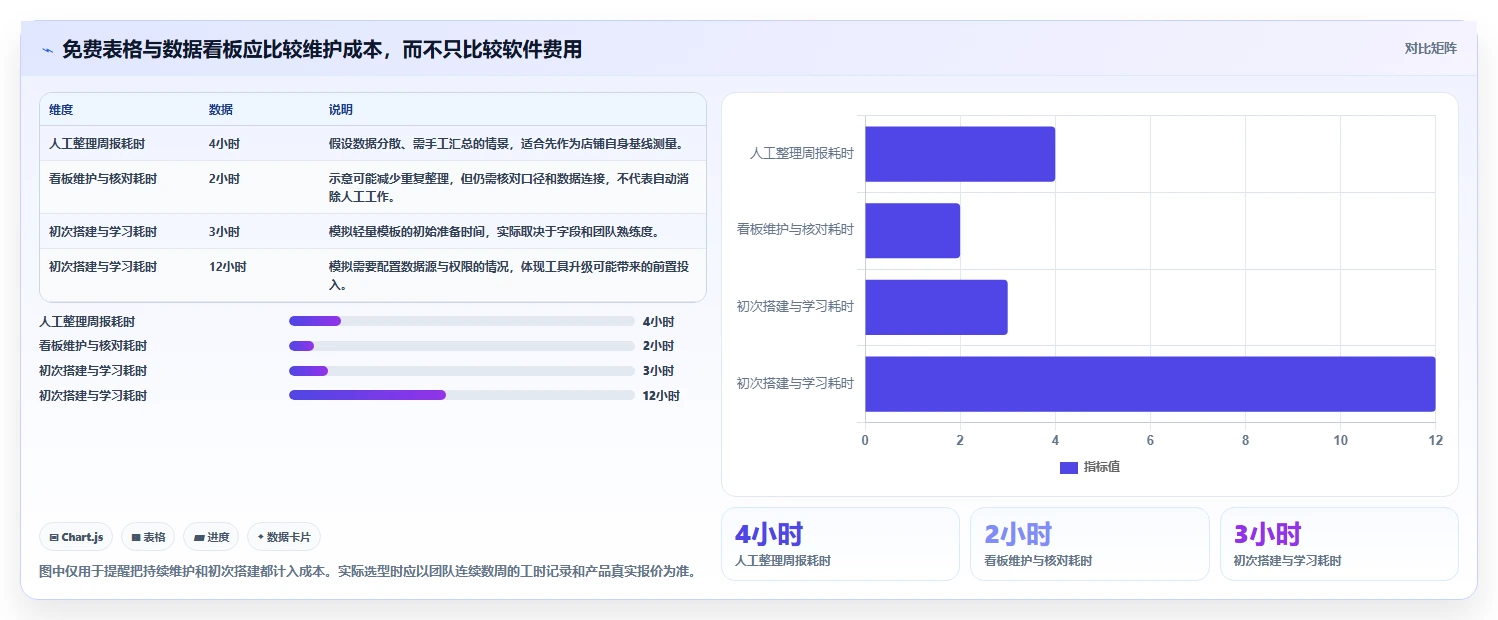
Task: Click the progress bar valued 3小时
Action: pyautogui.click(x=462, y=371)
